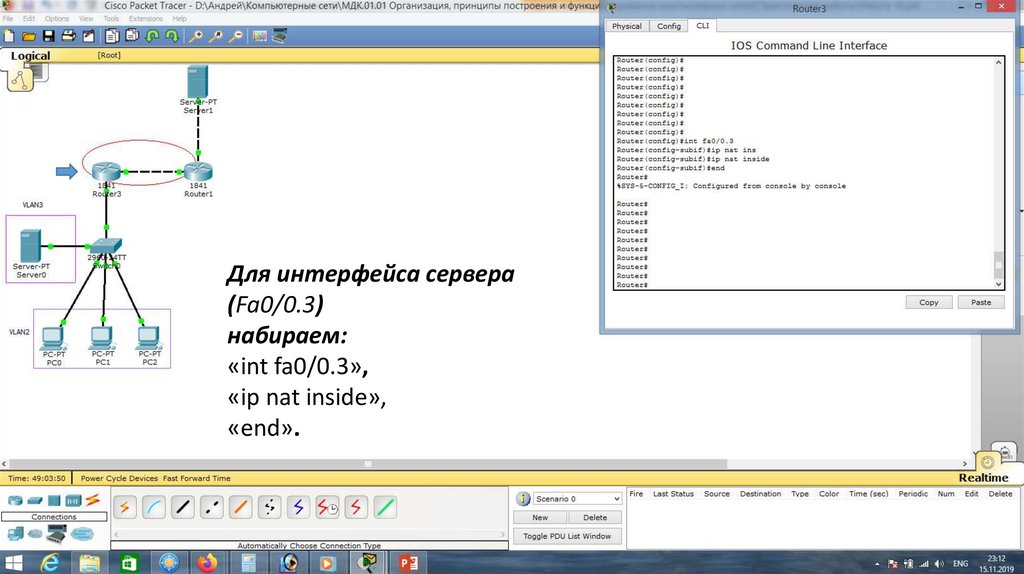Click inside the IOS command line terminal
Screen dimensions: 1024x574
(804, 173)
